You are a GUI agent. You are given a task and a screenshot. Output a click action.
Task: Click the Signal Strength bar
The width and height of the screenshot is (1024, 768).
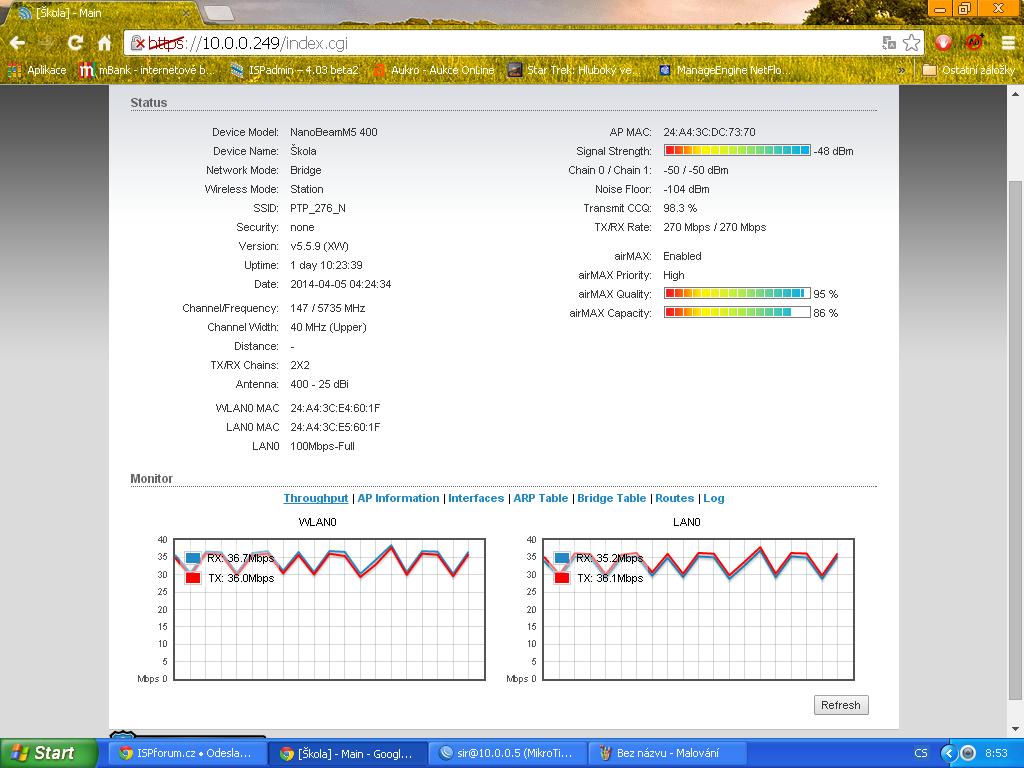pyautogui.click(x=737, y=150)
